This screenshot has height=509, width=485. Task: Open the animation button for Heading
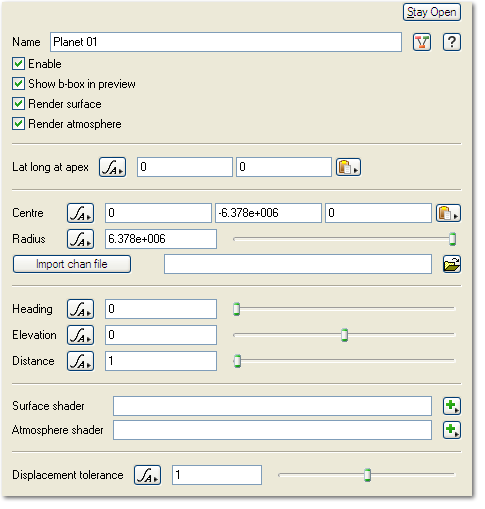80,309
